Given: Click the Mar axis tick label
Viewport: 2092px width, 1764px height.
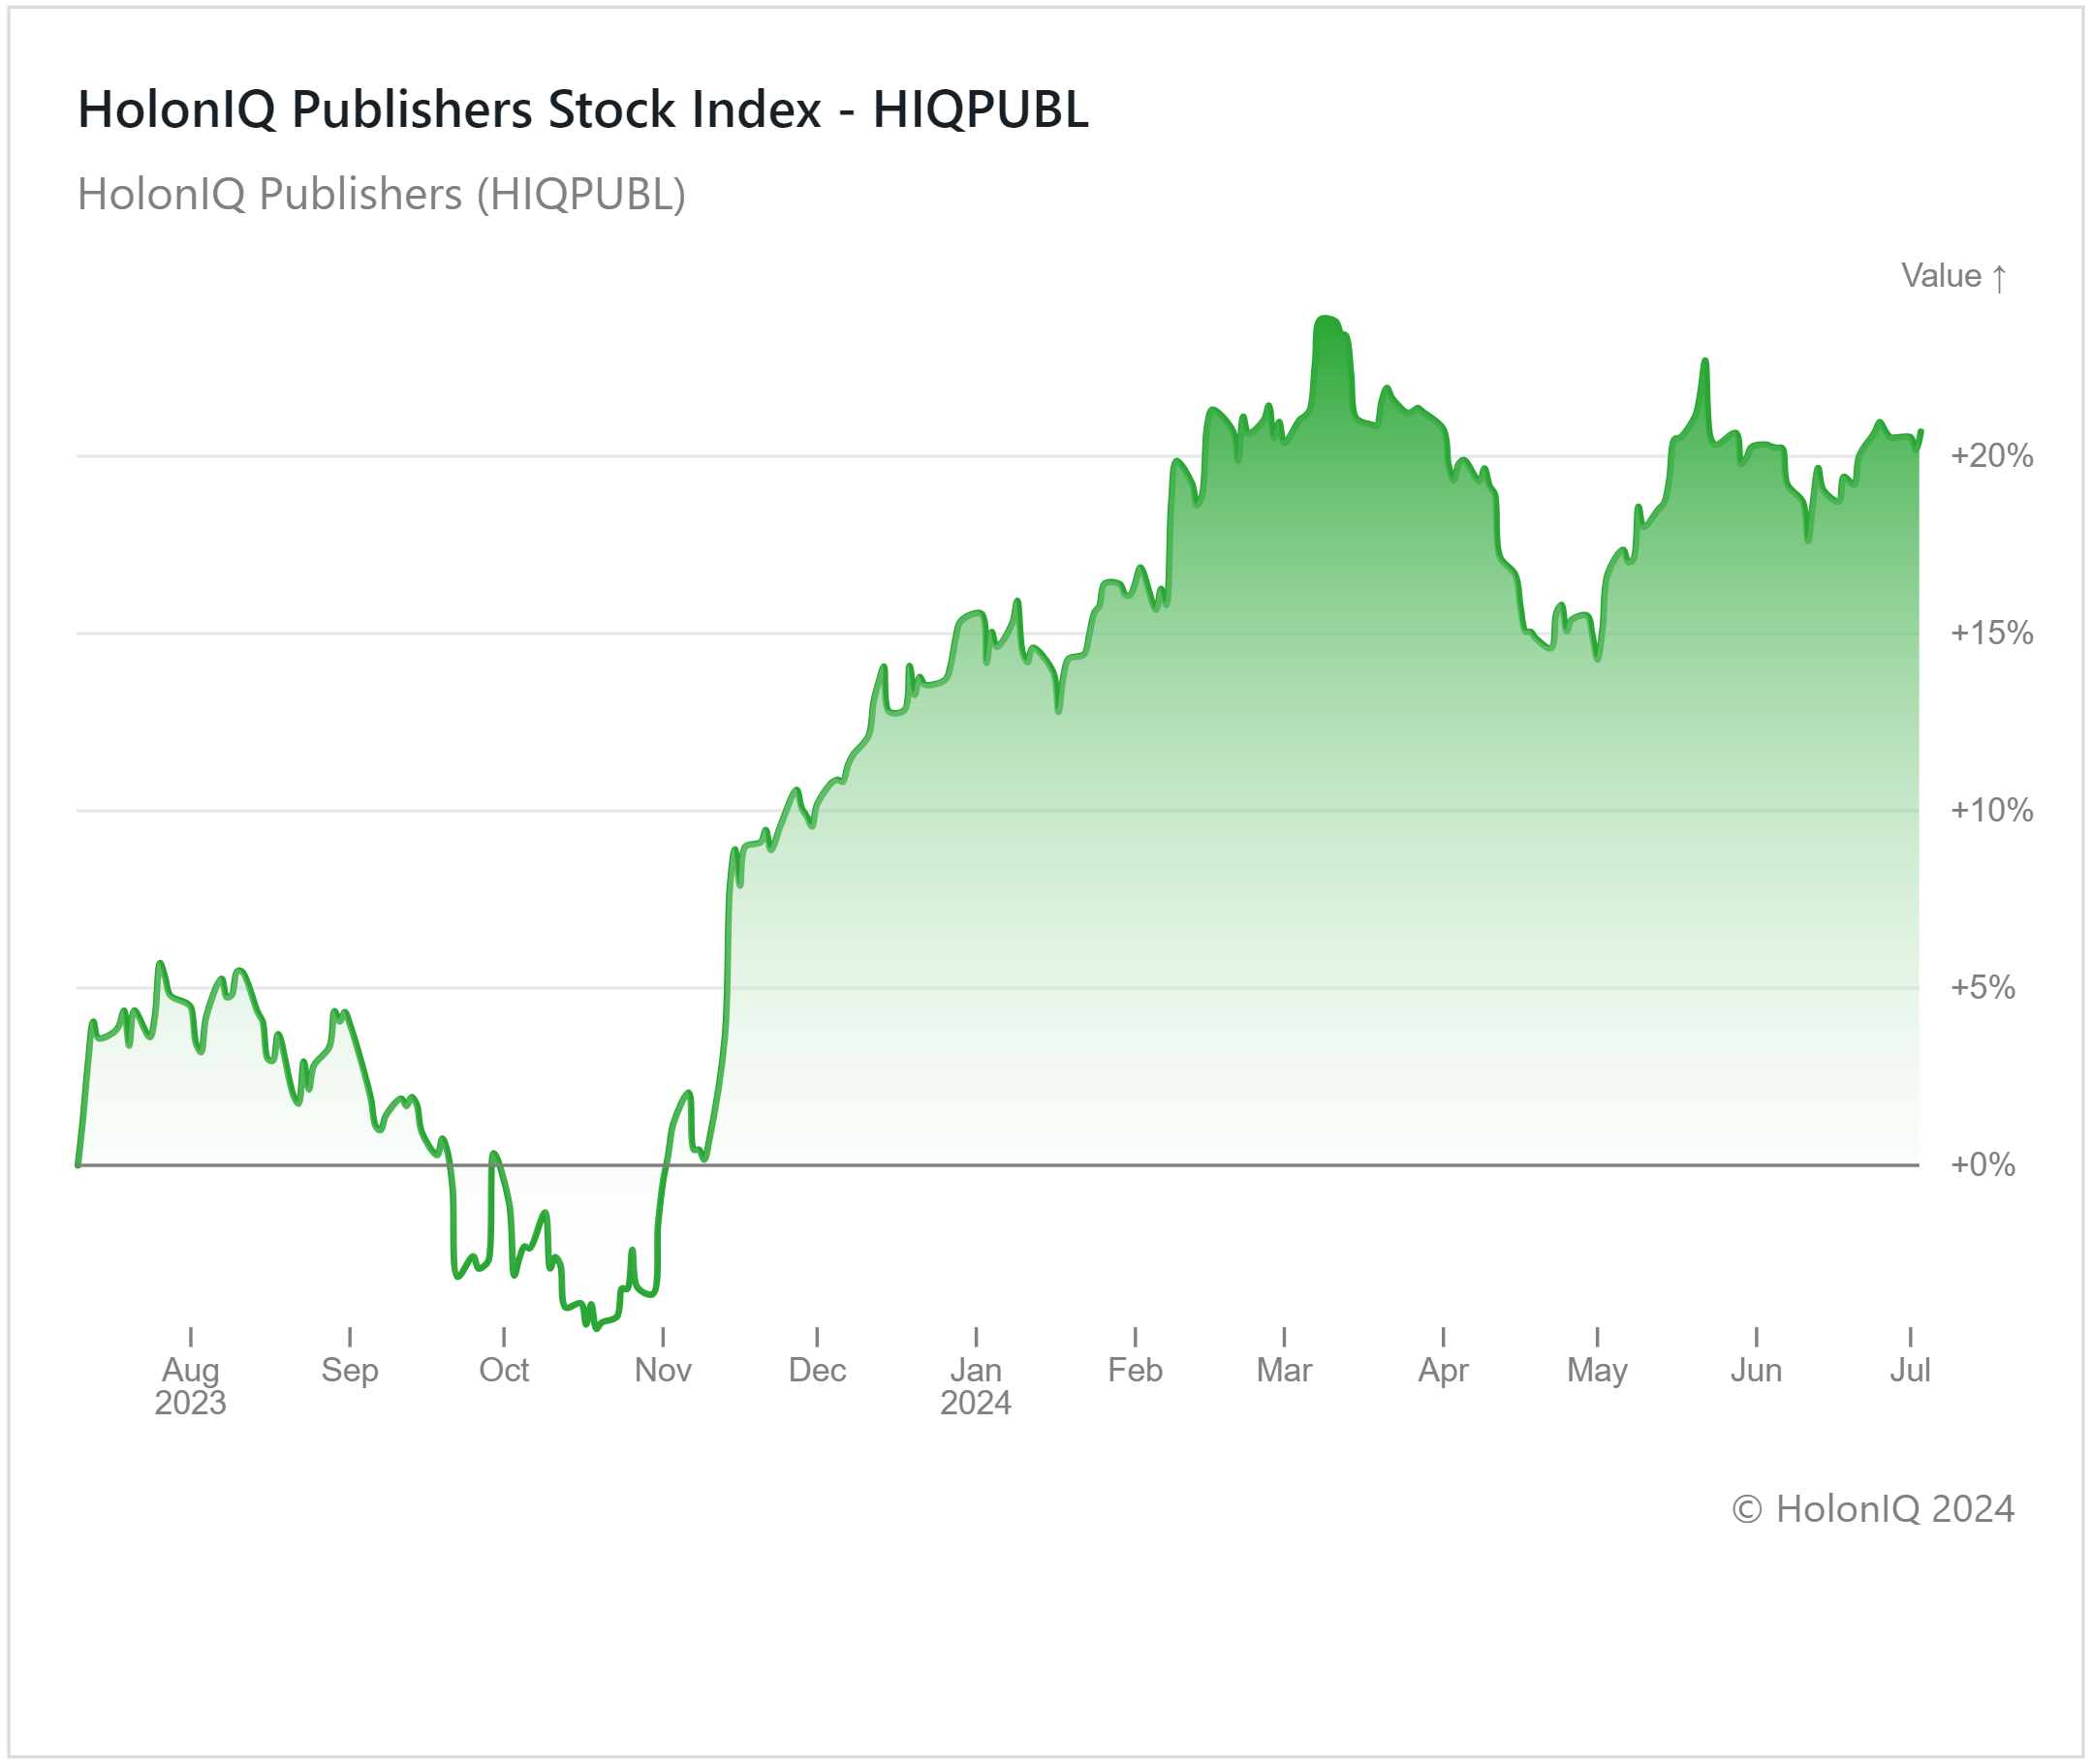Looking at the screenshot, I should point(1284,1370).
